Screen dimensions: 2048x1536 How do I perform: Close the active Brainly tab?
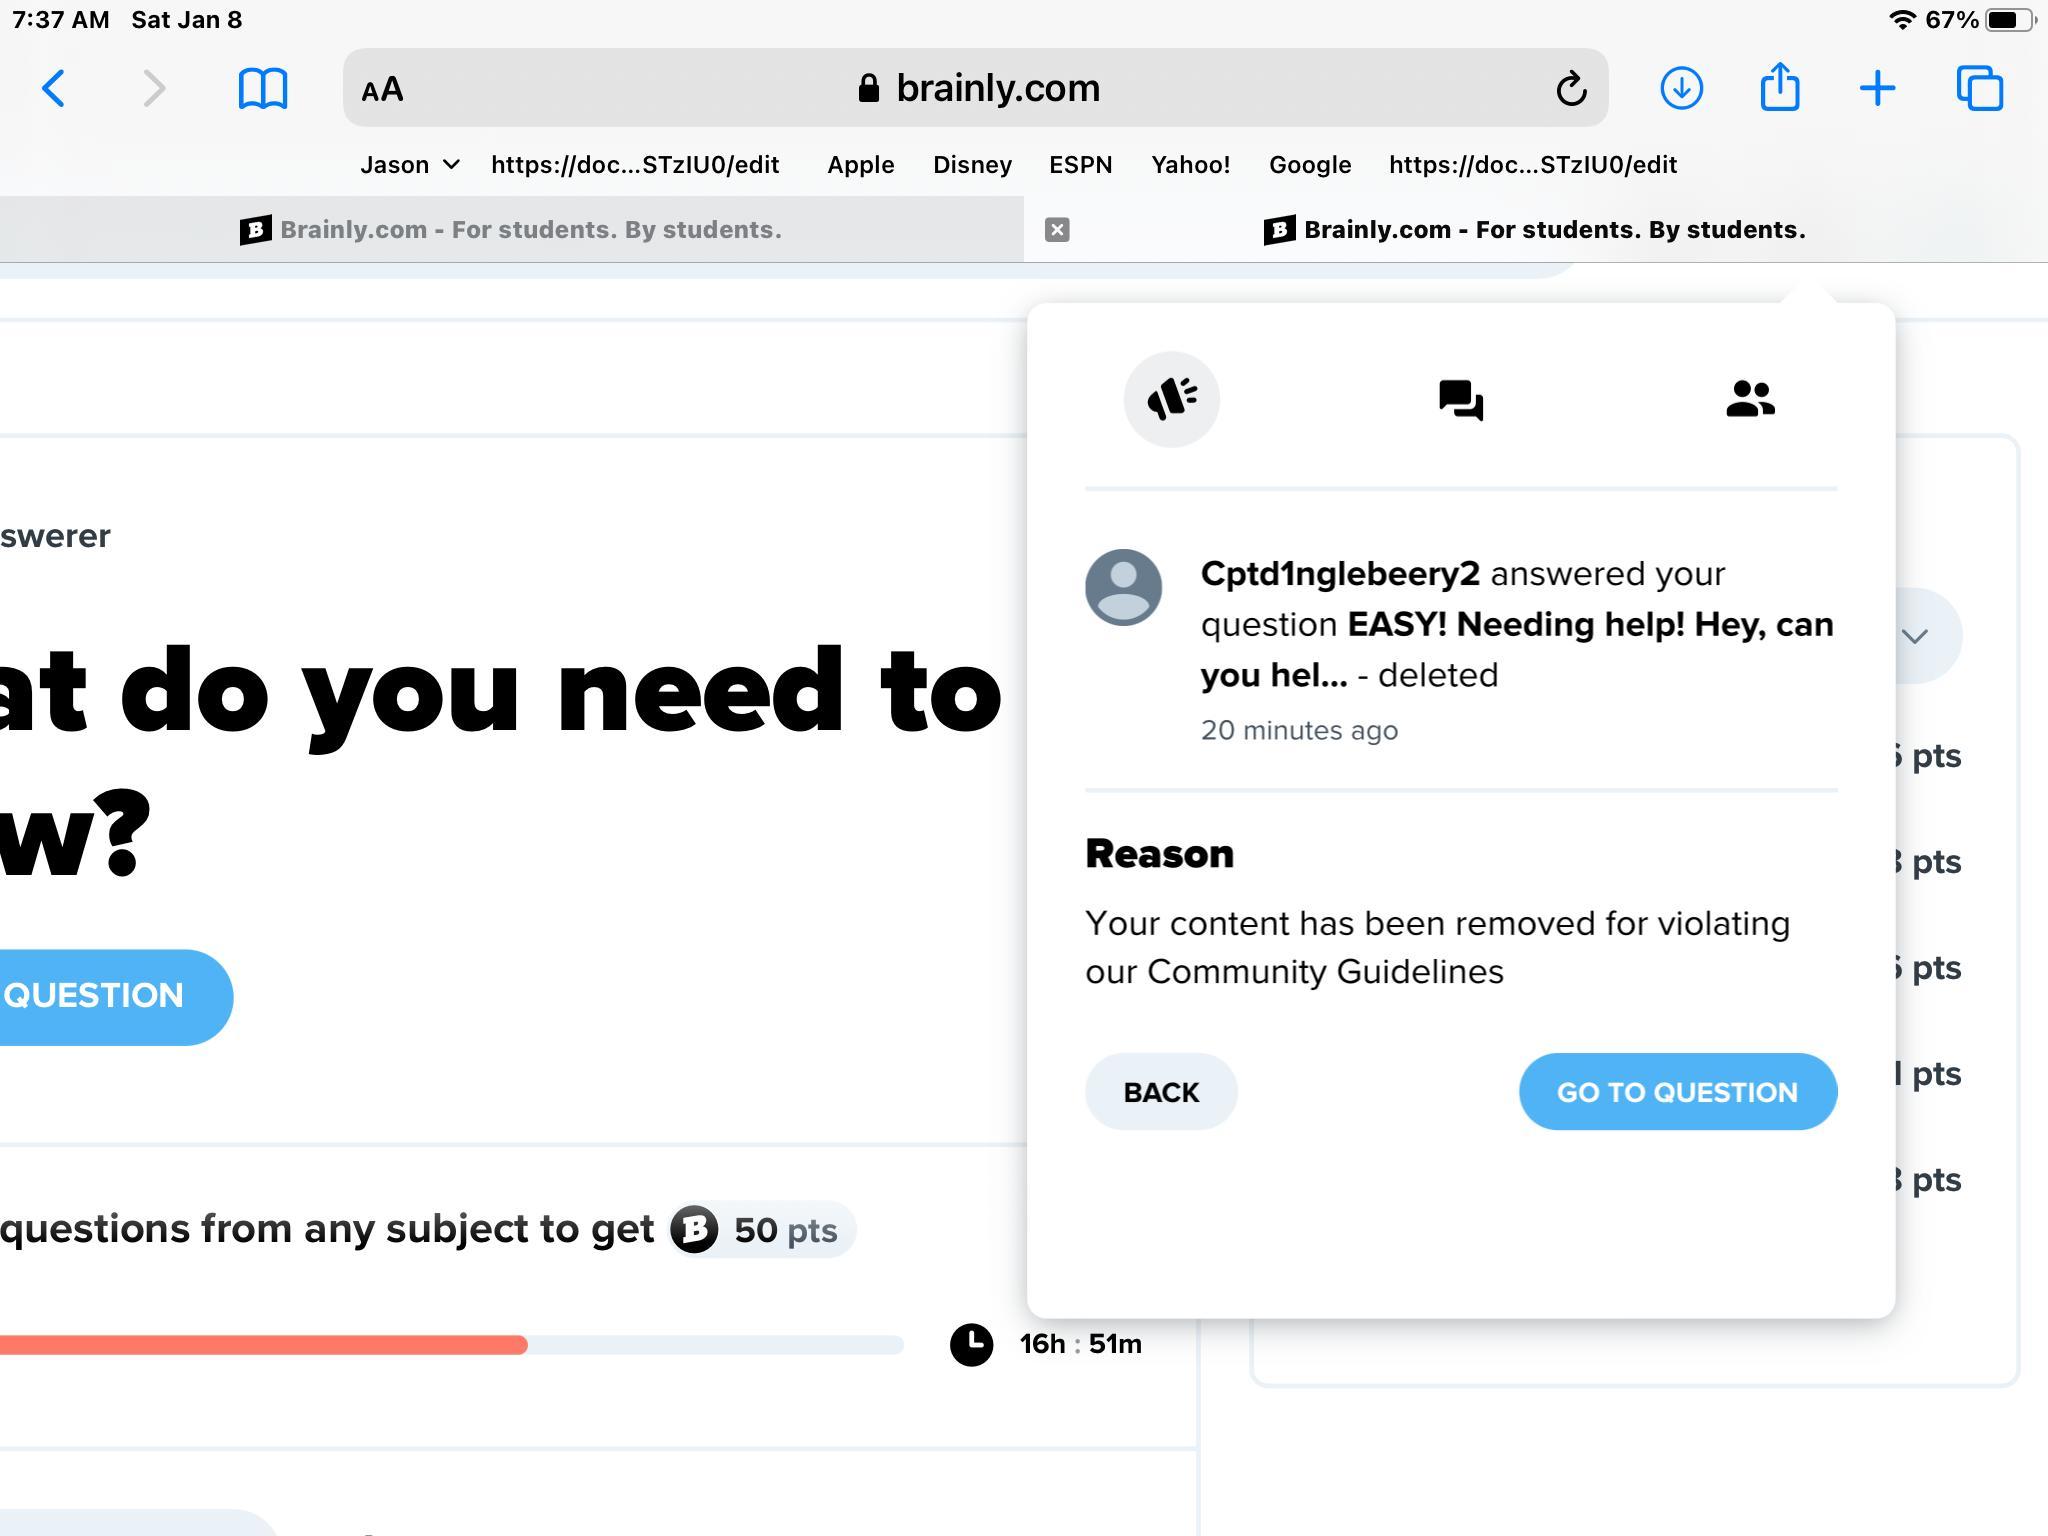[1057, 230]
